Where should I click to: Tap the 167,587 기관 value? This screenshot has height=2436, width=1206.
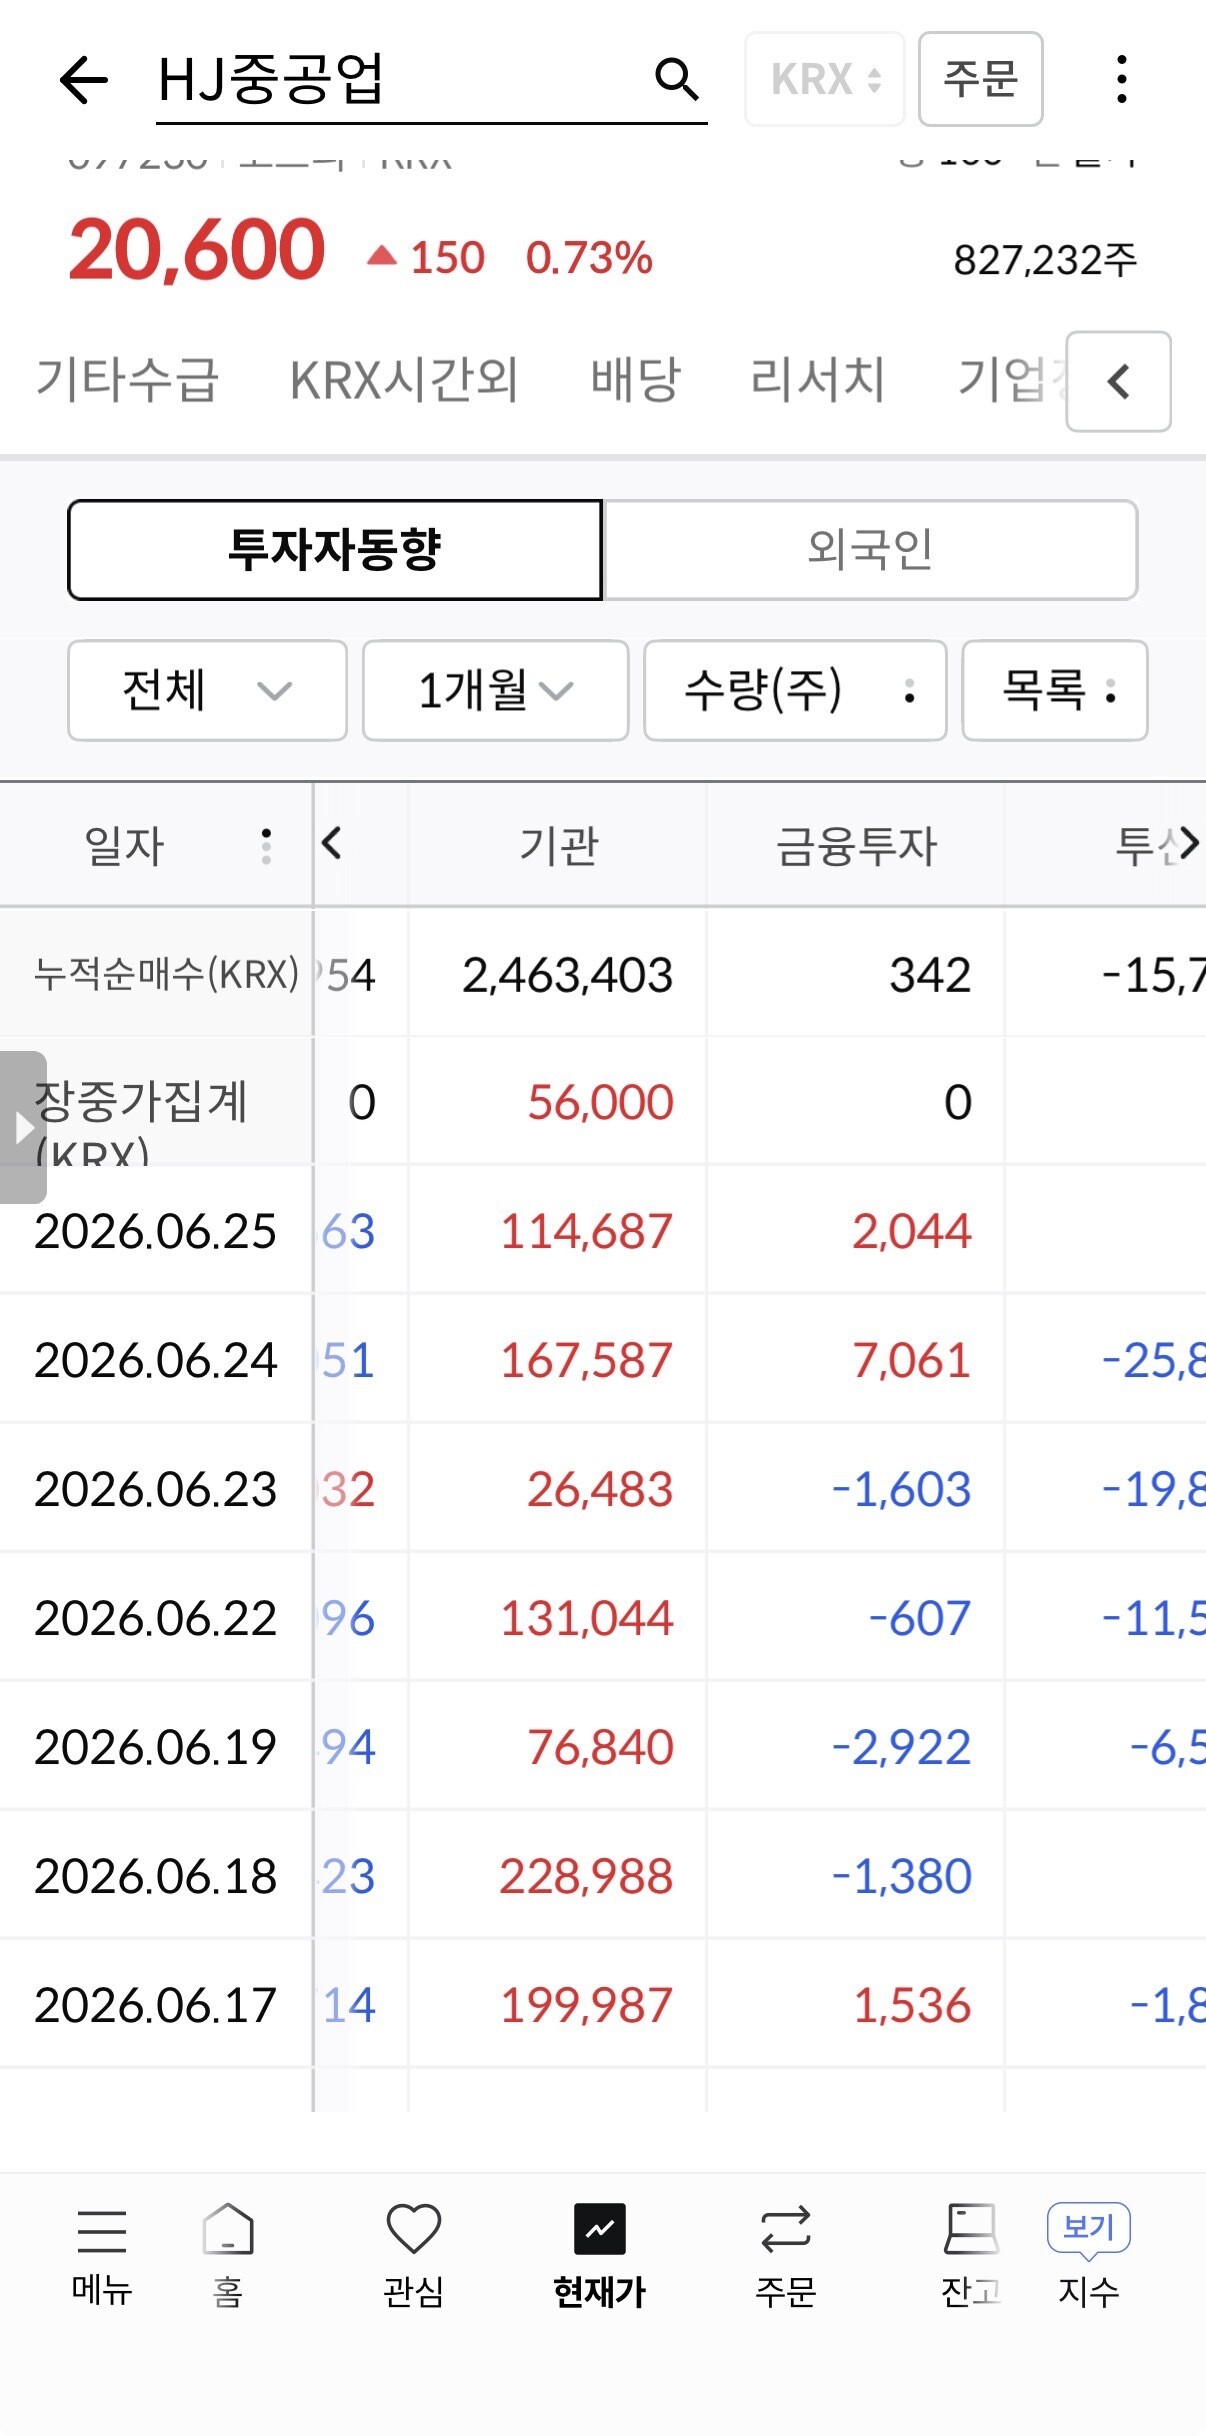(x=586, y=1360)
